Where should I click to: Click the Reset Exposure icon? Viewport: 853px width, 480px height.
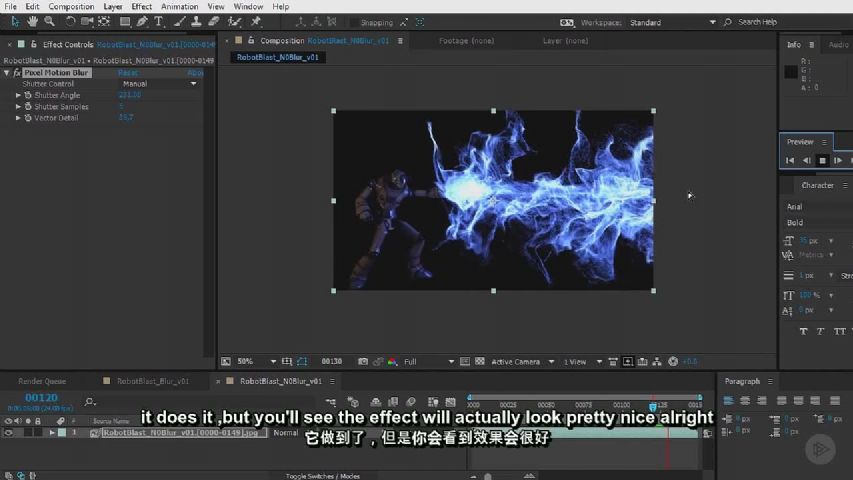coord(673,361)
